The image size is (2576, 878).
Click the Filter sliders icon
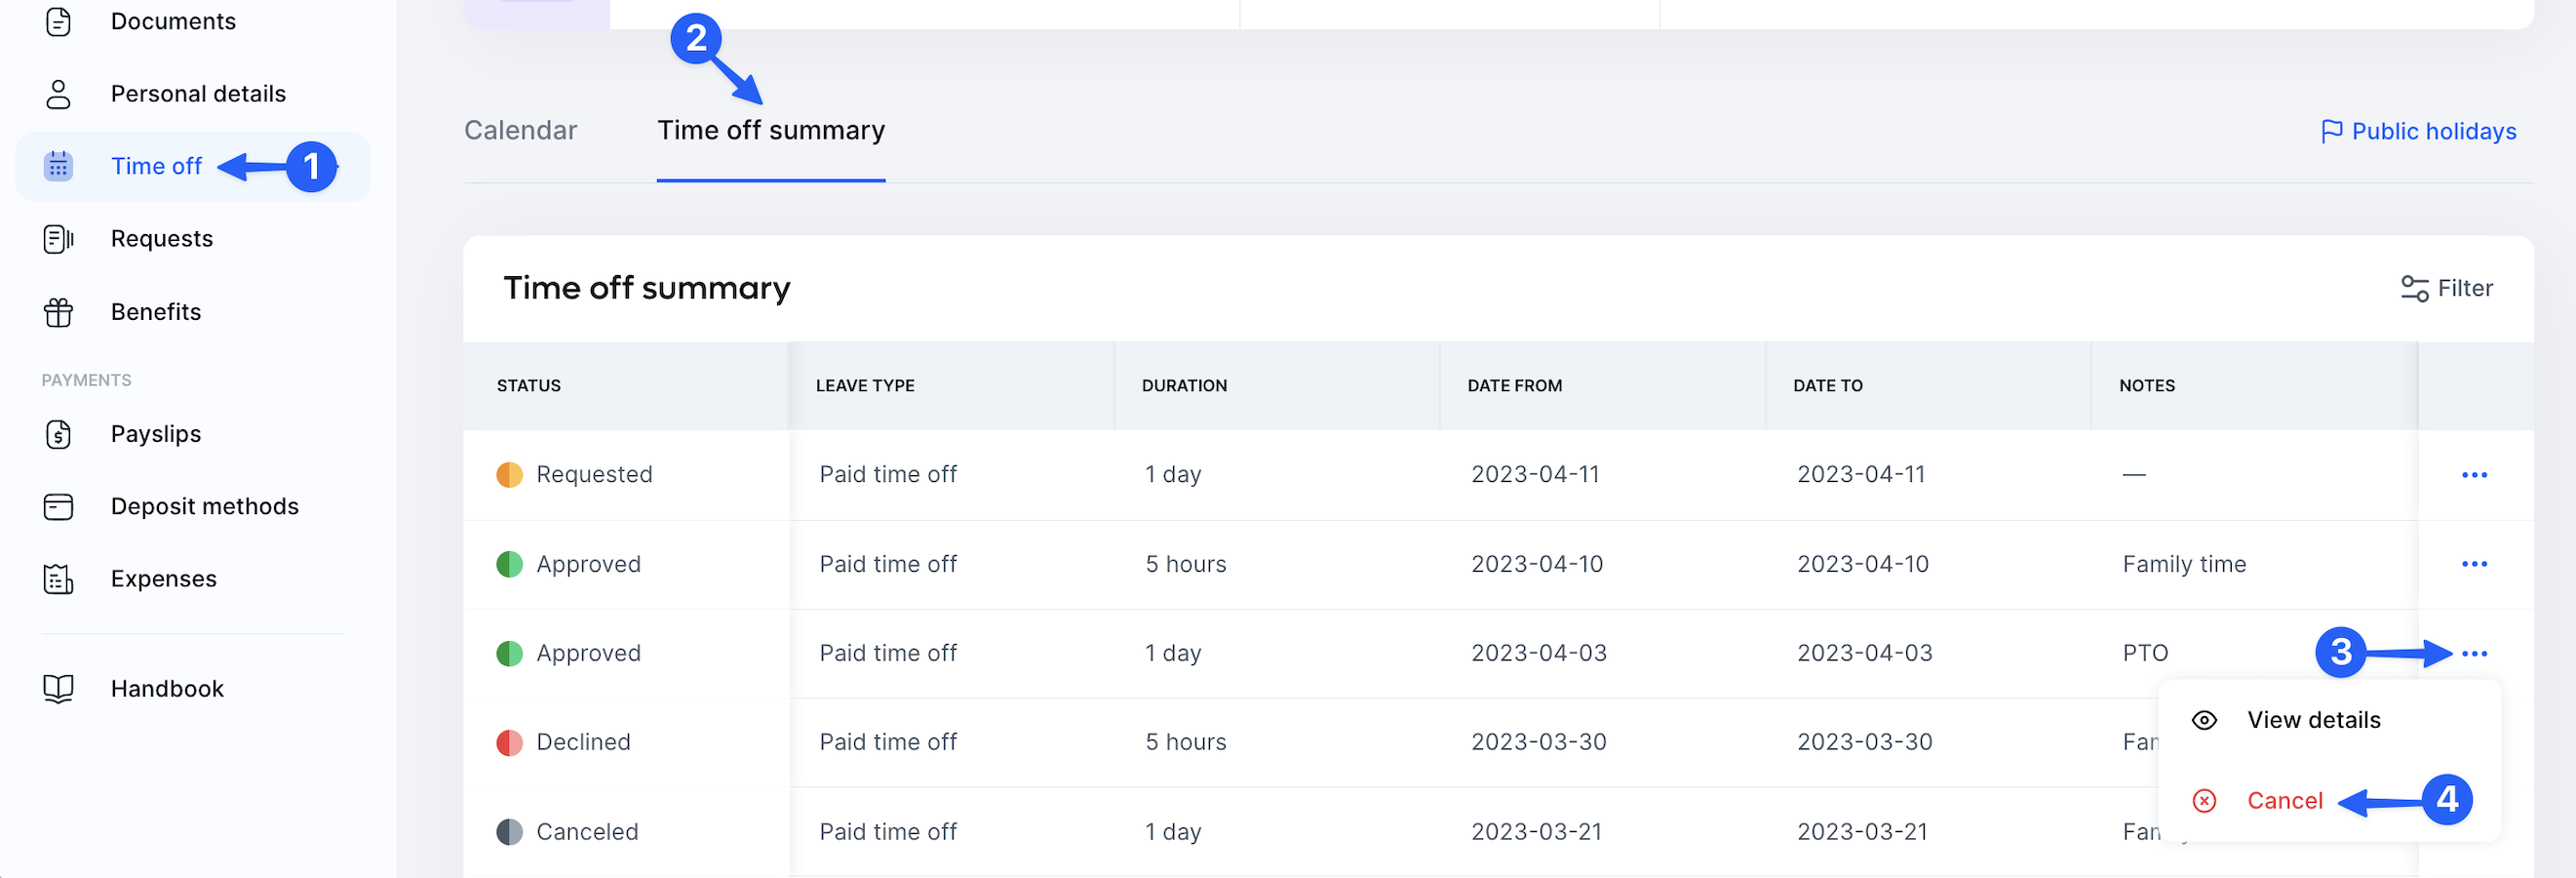point(2414,289)
